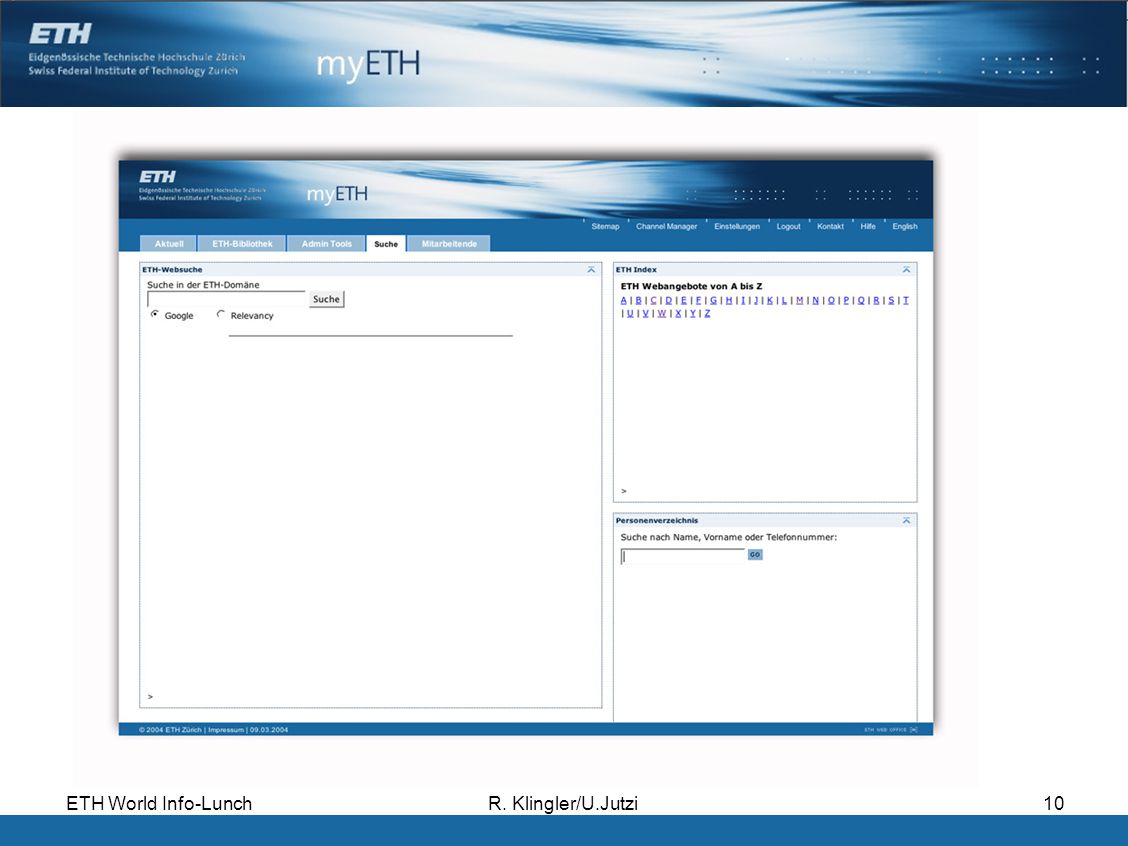This screenshot has width=1128, height=846.
Task: Open index letter S
Action: 891,301
